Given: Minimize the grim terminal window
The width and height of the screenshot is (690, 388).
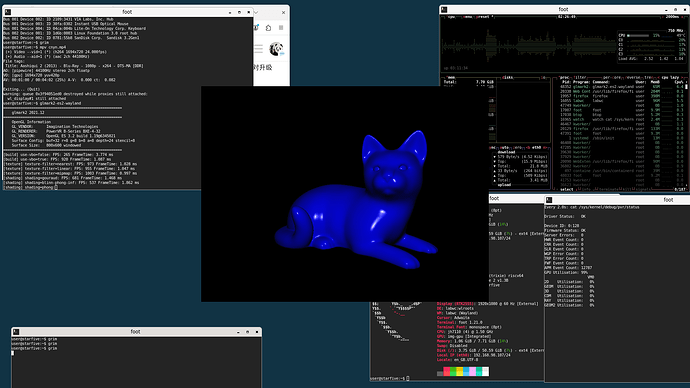Looking at the screenshot, I should pos(238,332).
